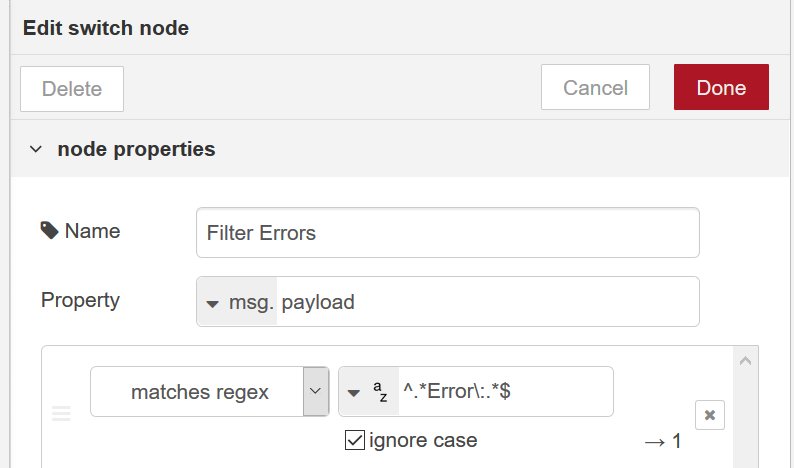Open the regex value type dropdown arrow
This screenshot has width=794, height=468.
coord(354,393)
